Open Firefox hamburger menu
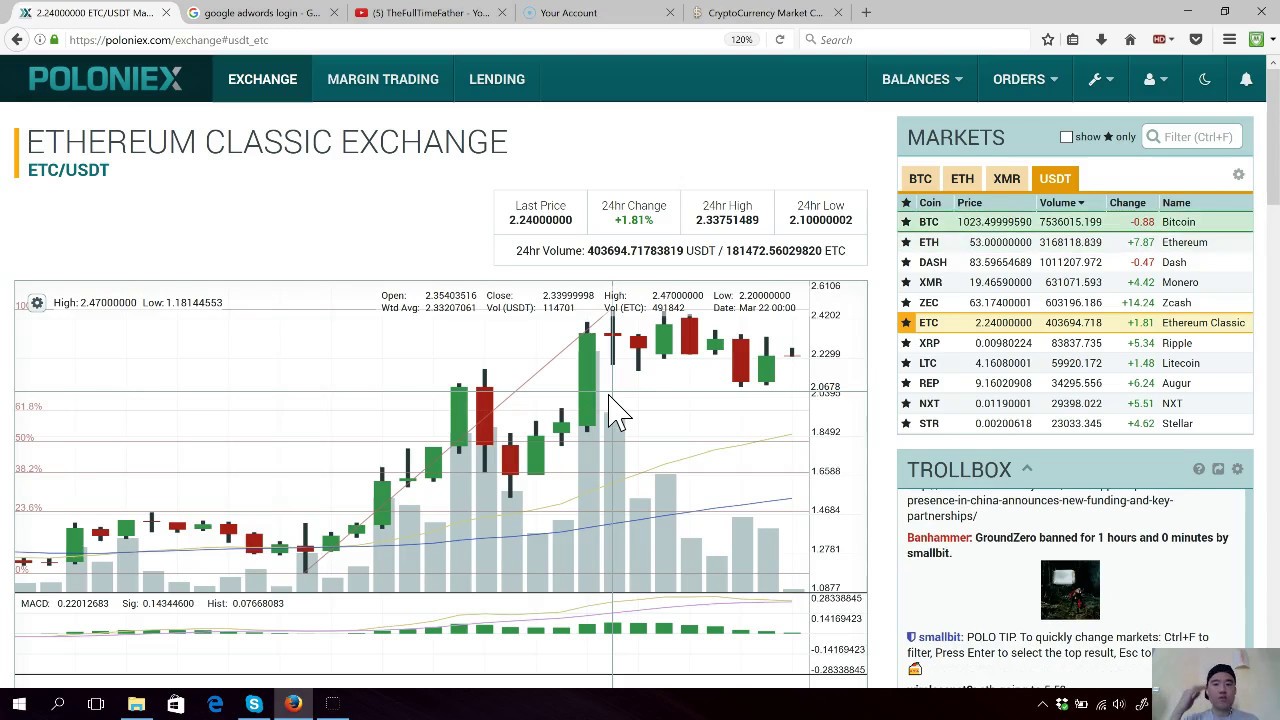1280x720 pixels. click(x=1230, y=40)
